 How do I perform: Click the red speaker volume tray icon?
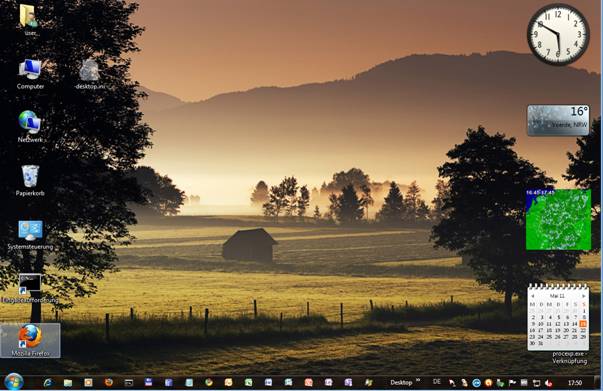pyautogui.click(x=548, y=383)
